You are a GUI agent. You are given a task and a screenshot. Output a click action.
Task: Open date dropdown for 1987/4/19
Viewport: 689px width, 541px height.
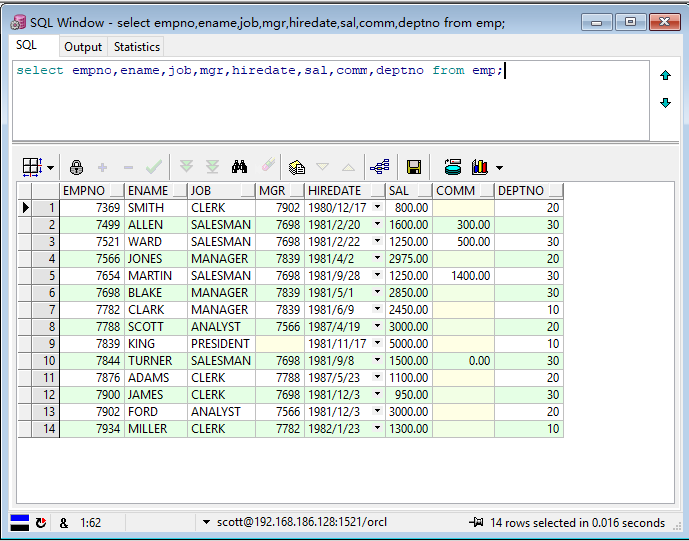(377, 326)
